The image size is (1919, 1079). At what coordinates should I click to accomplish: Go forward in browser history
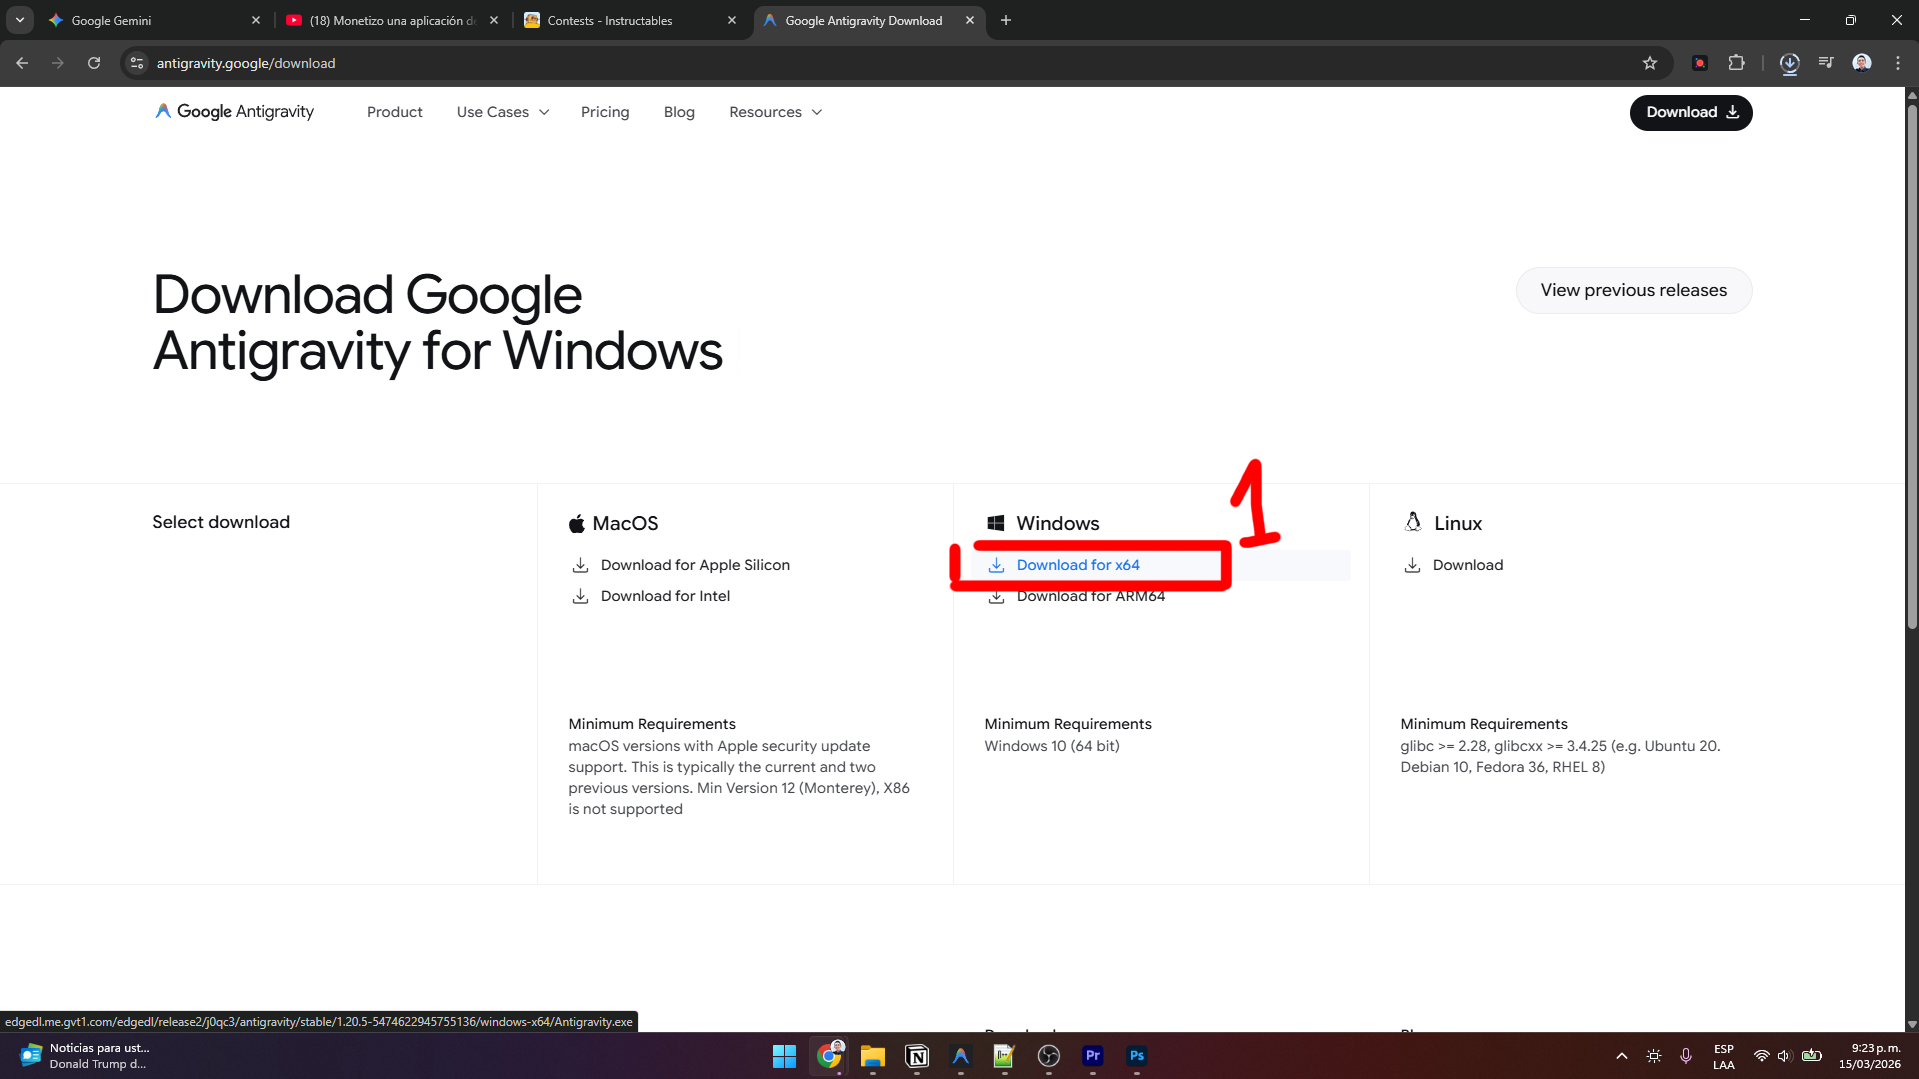(58, 63)
